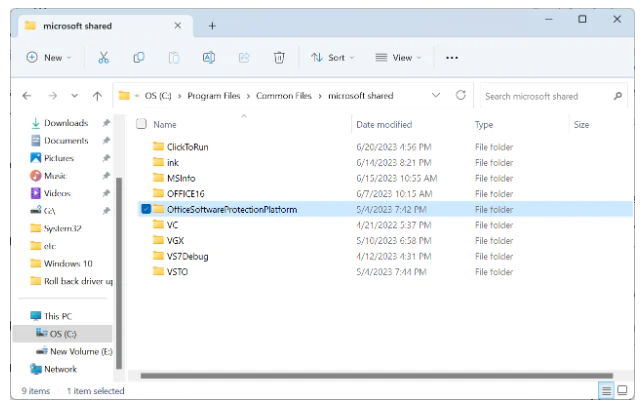Sort by Name column header
Screen dimensions: 644x405
coord(165,124)
